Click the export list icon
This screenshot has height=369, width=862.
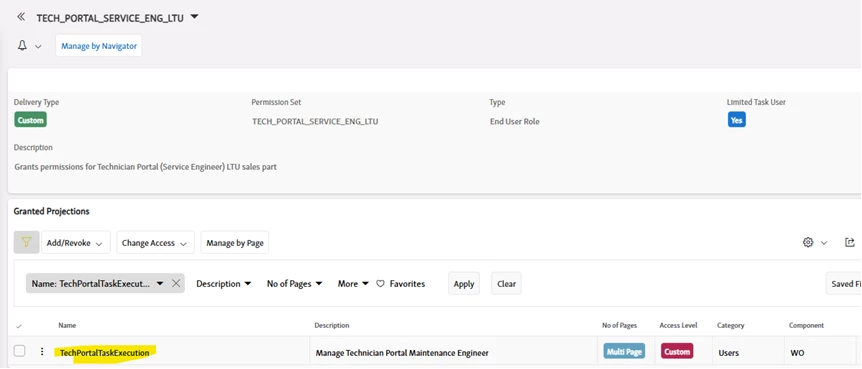point(850,243)
